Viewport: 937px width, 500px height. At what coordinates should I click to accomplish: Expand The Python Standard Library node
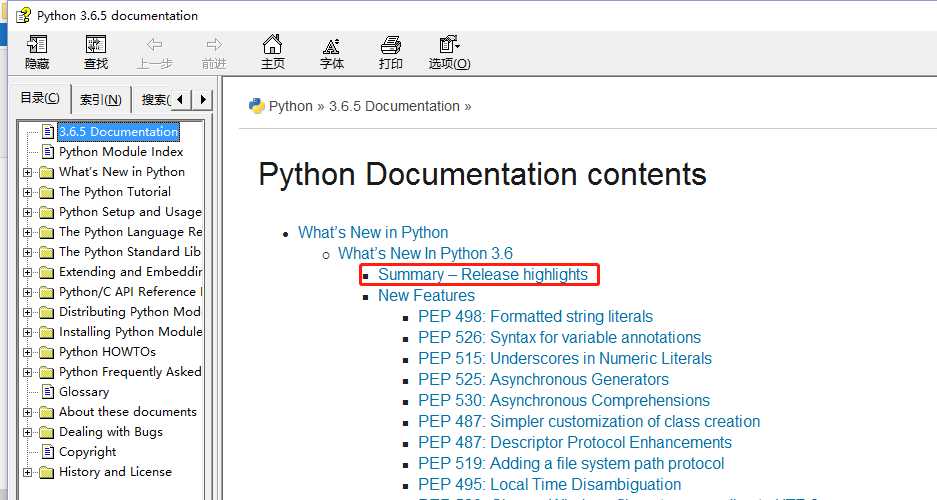pyautogui.click(x=27, y=252)
